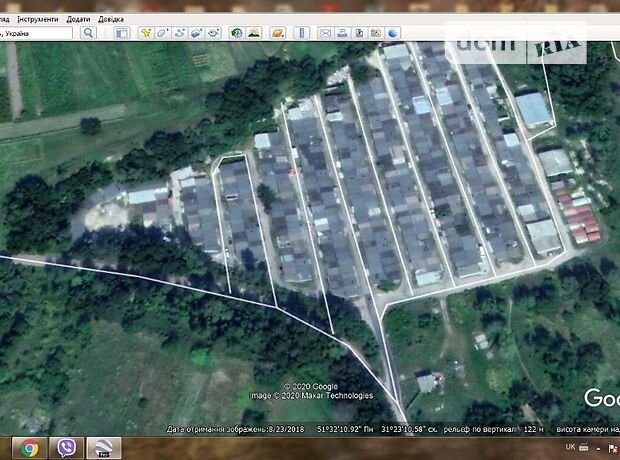620x460 pixels.
Task: Open Google Earth Pro taskbar button
Action: [x=104, y=448]
